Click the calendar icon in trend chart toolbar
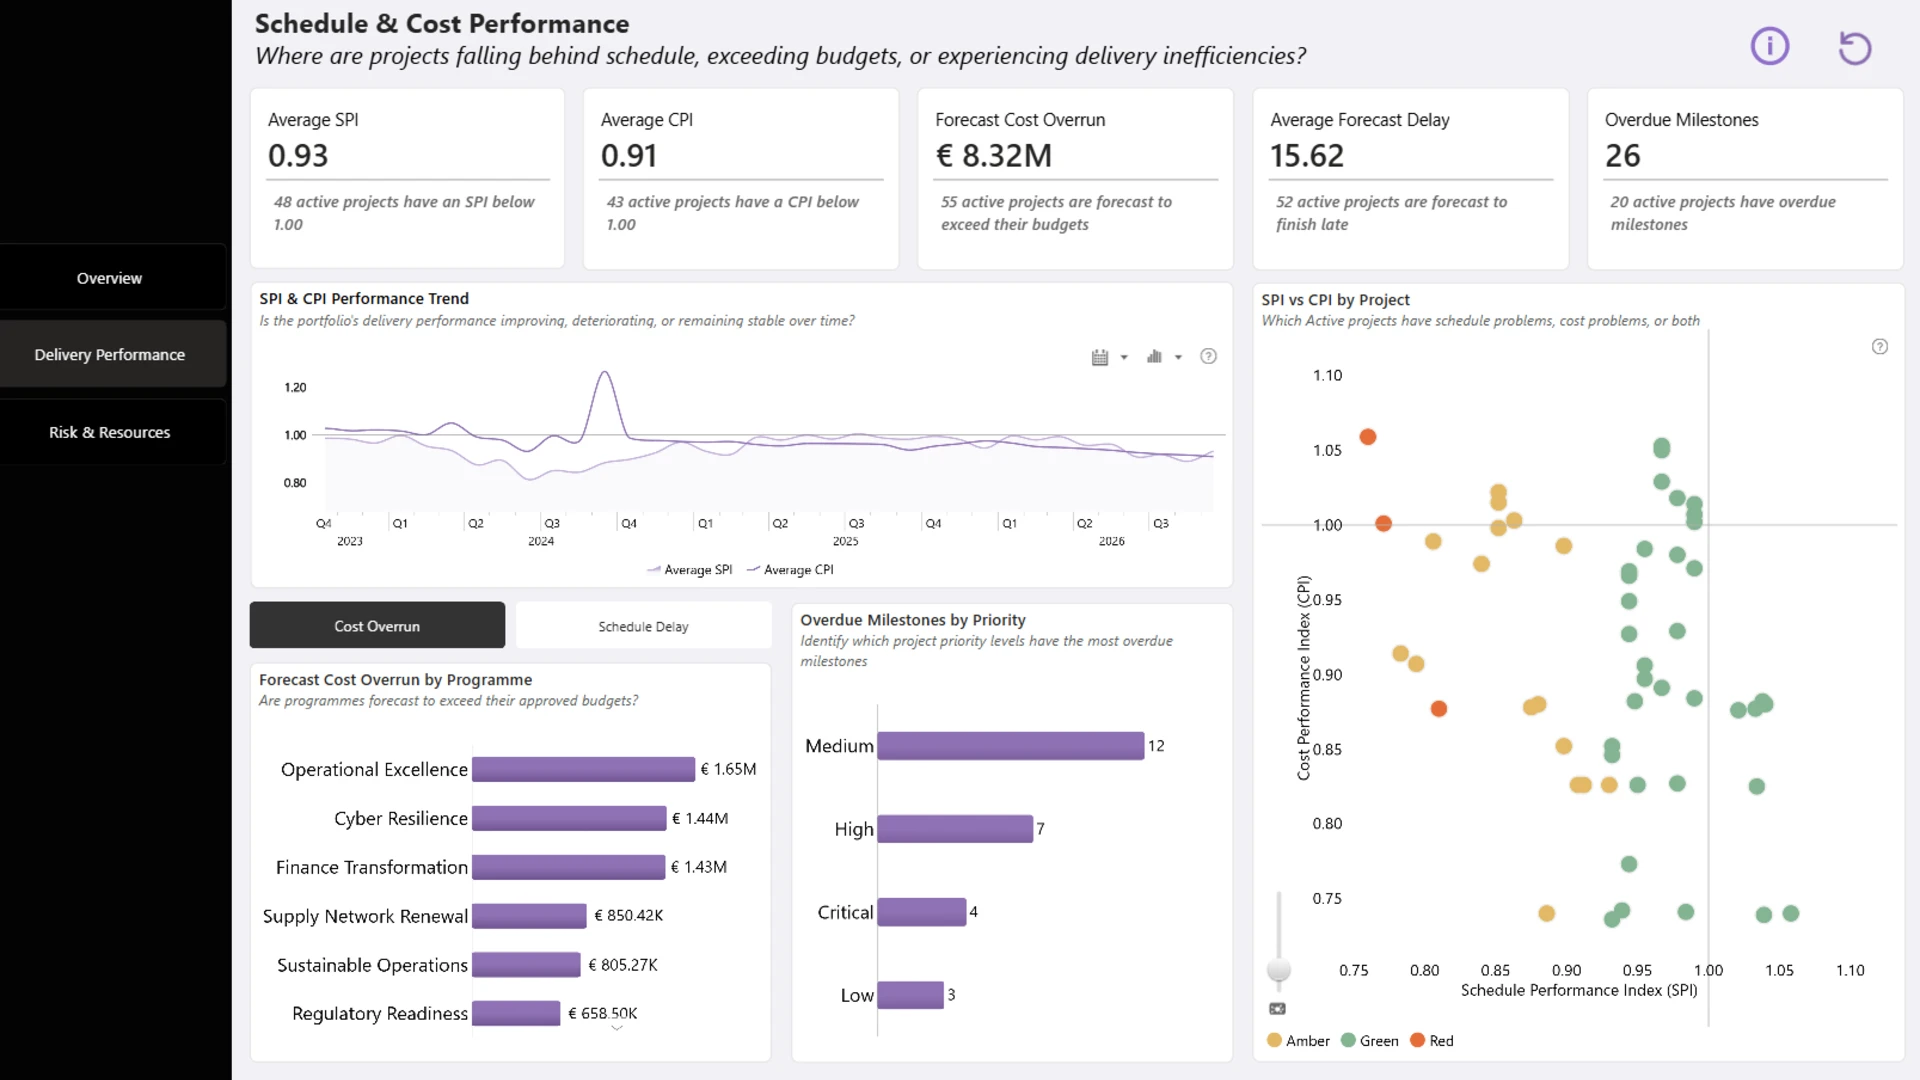The width and height of the screenshot is (1920, 1080). [1100, 357]
